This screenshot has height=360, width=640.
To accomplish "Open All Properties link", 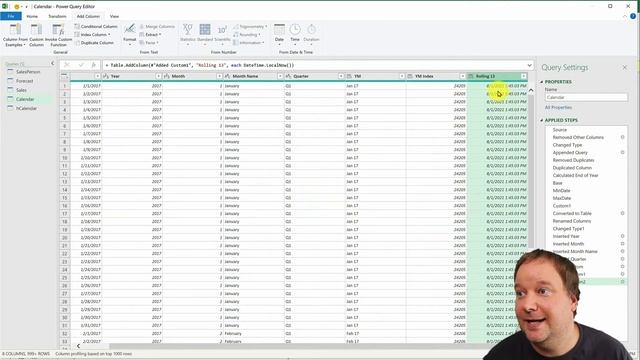I will [558, 107].
